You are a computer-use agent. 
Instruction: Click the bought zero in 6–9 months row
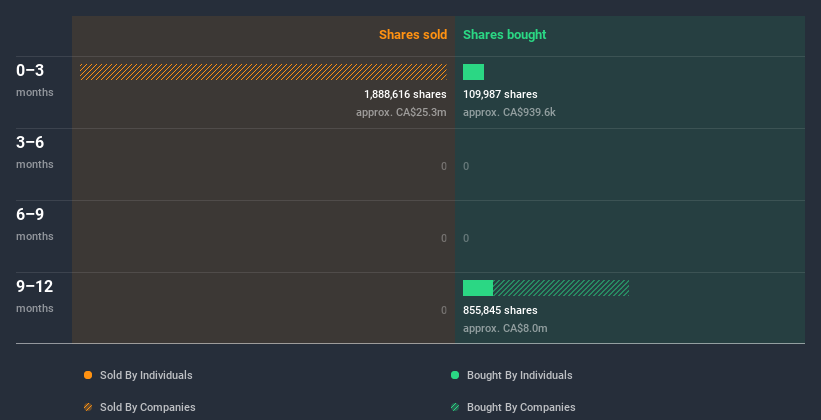coord(466,238)
